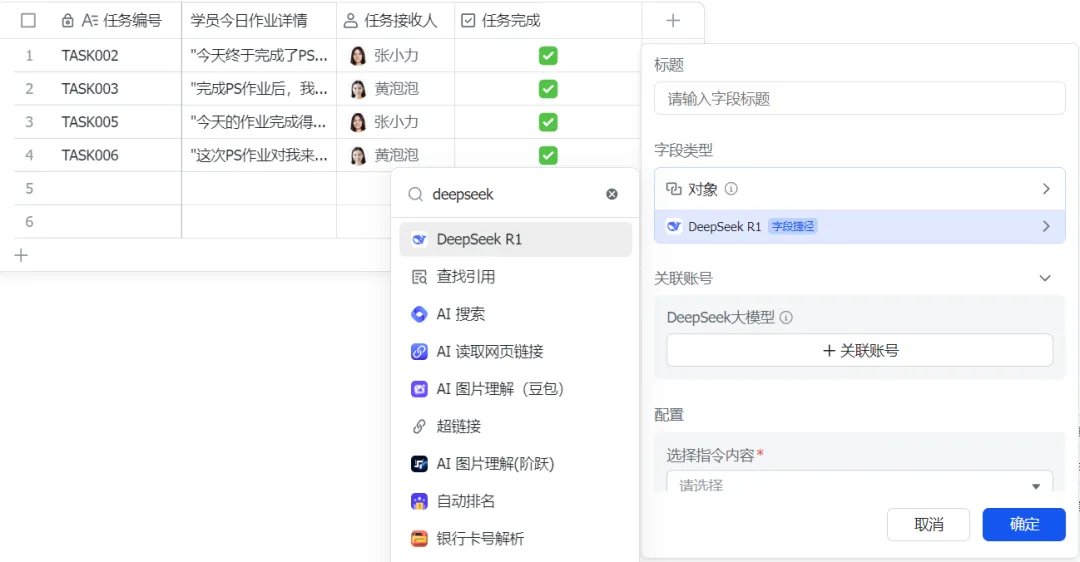Image resolution: width=1080 pixels, height=562 pixels.
Task: Click the 取消 button
Action: pyautogui.click(x=928, y=525)
